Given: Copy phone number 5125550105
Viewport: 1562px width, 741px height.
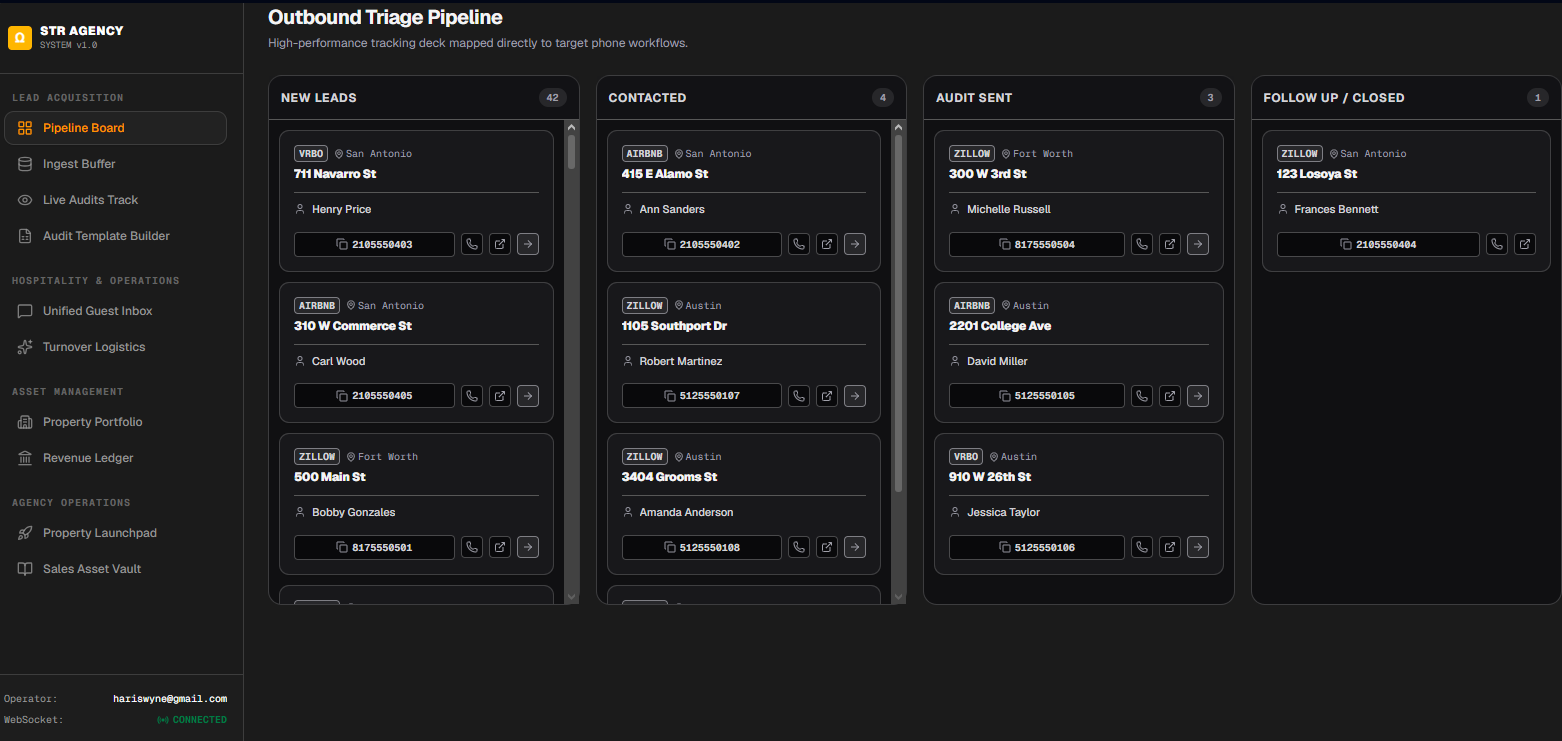Looking at the screenshot, I should pyautogui.click(x=1037, y=396).
